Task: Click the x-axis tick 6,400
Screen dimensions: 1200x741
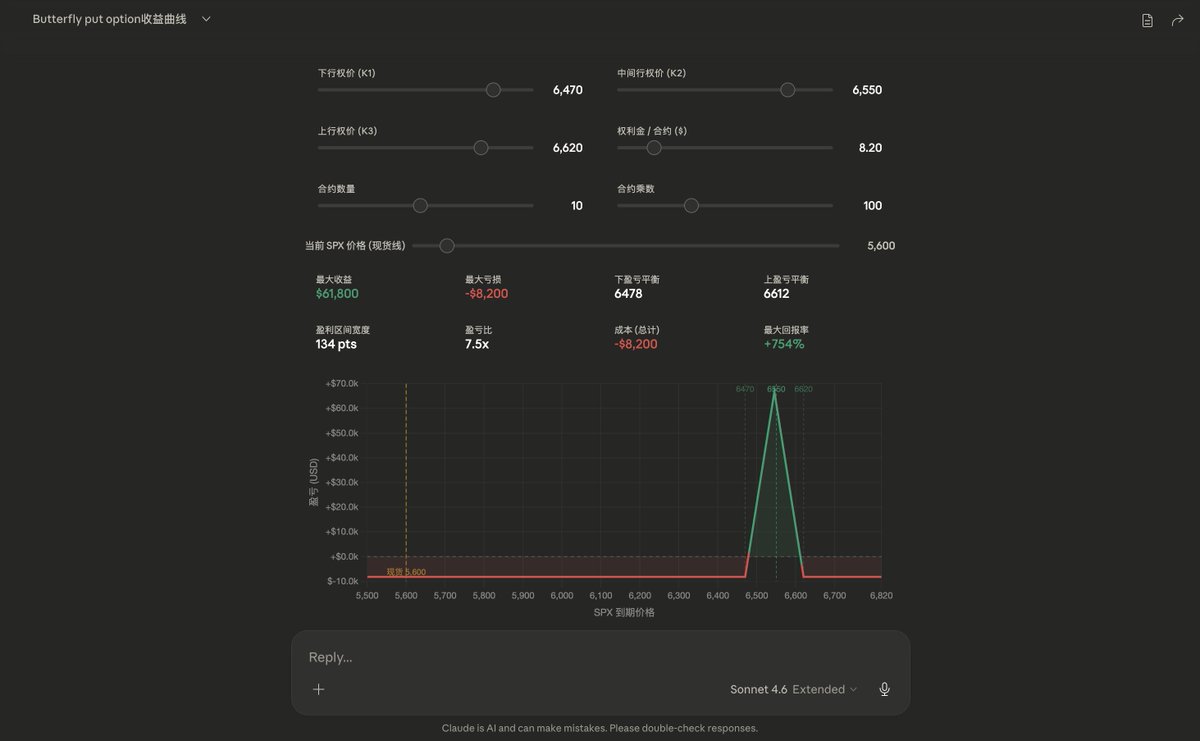Action: (x=717, y=595)
